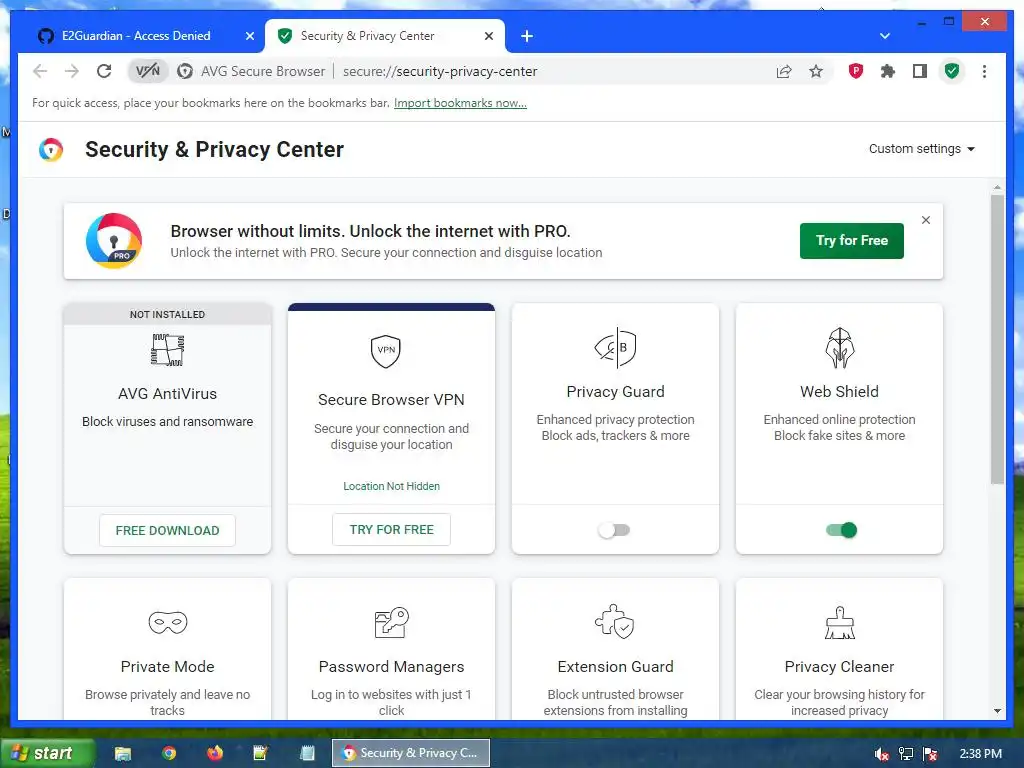Click the share icon in the address bar
The image size is (1024, 768).
[x=784, y=71]
